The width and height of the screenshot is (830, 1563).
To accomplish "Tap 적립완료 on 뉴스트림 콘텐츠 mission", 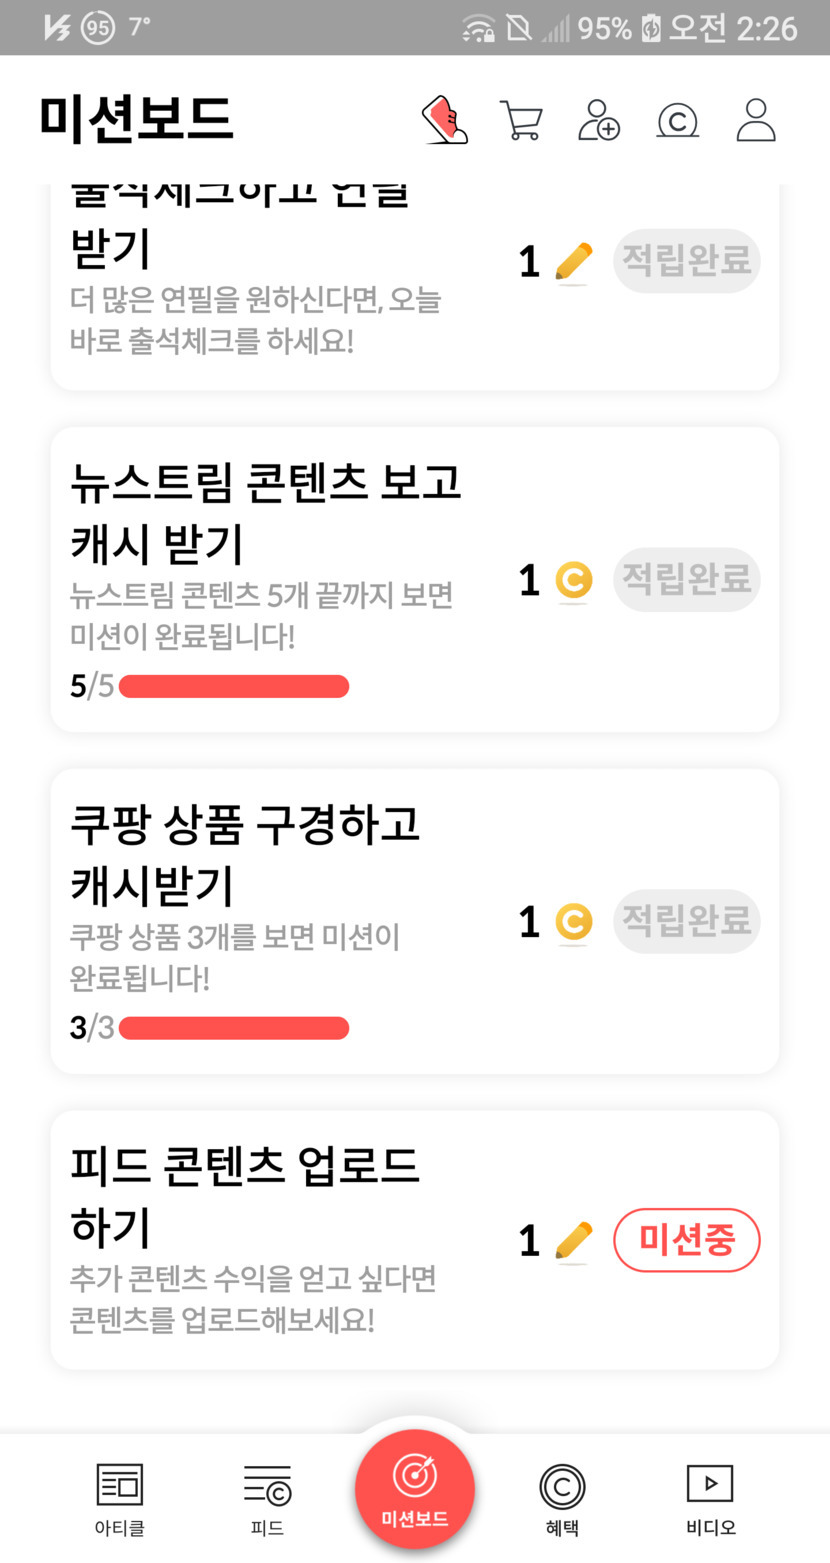I will click(686, 579).
